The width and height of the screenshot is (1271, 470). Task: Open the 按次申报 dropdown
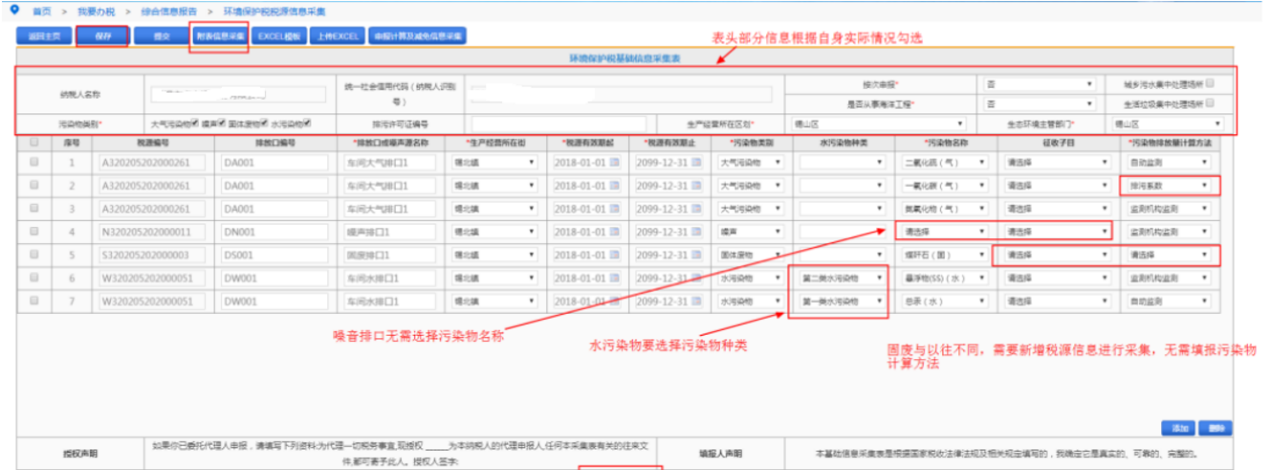tap(1040, 84)
